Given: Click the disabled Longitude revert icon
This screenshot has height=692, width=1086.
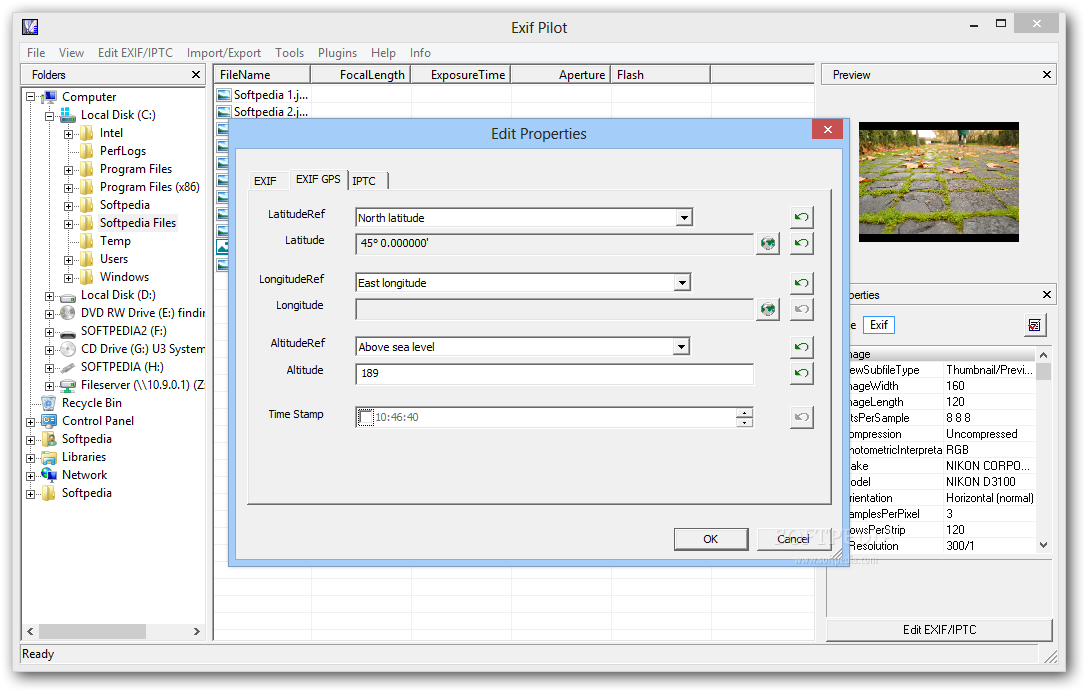Looking at the screenshot, I should (x=801, y=309).
